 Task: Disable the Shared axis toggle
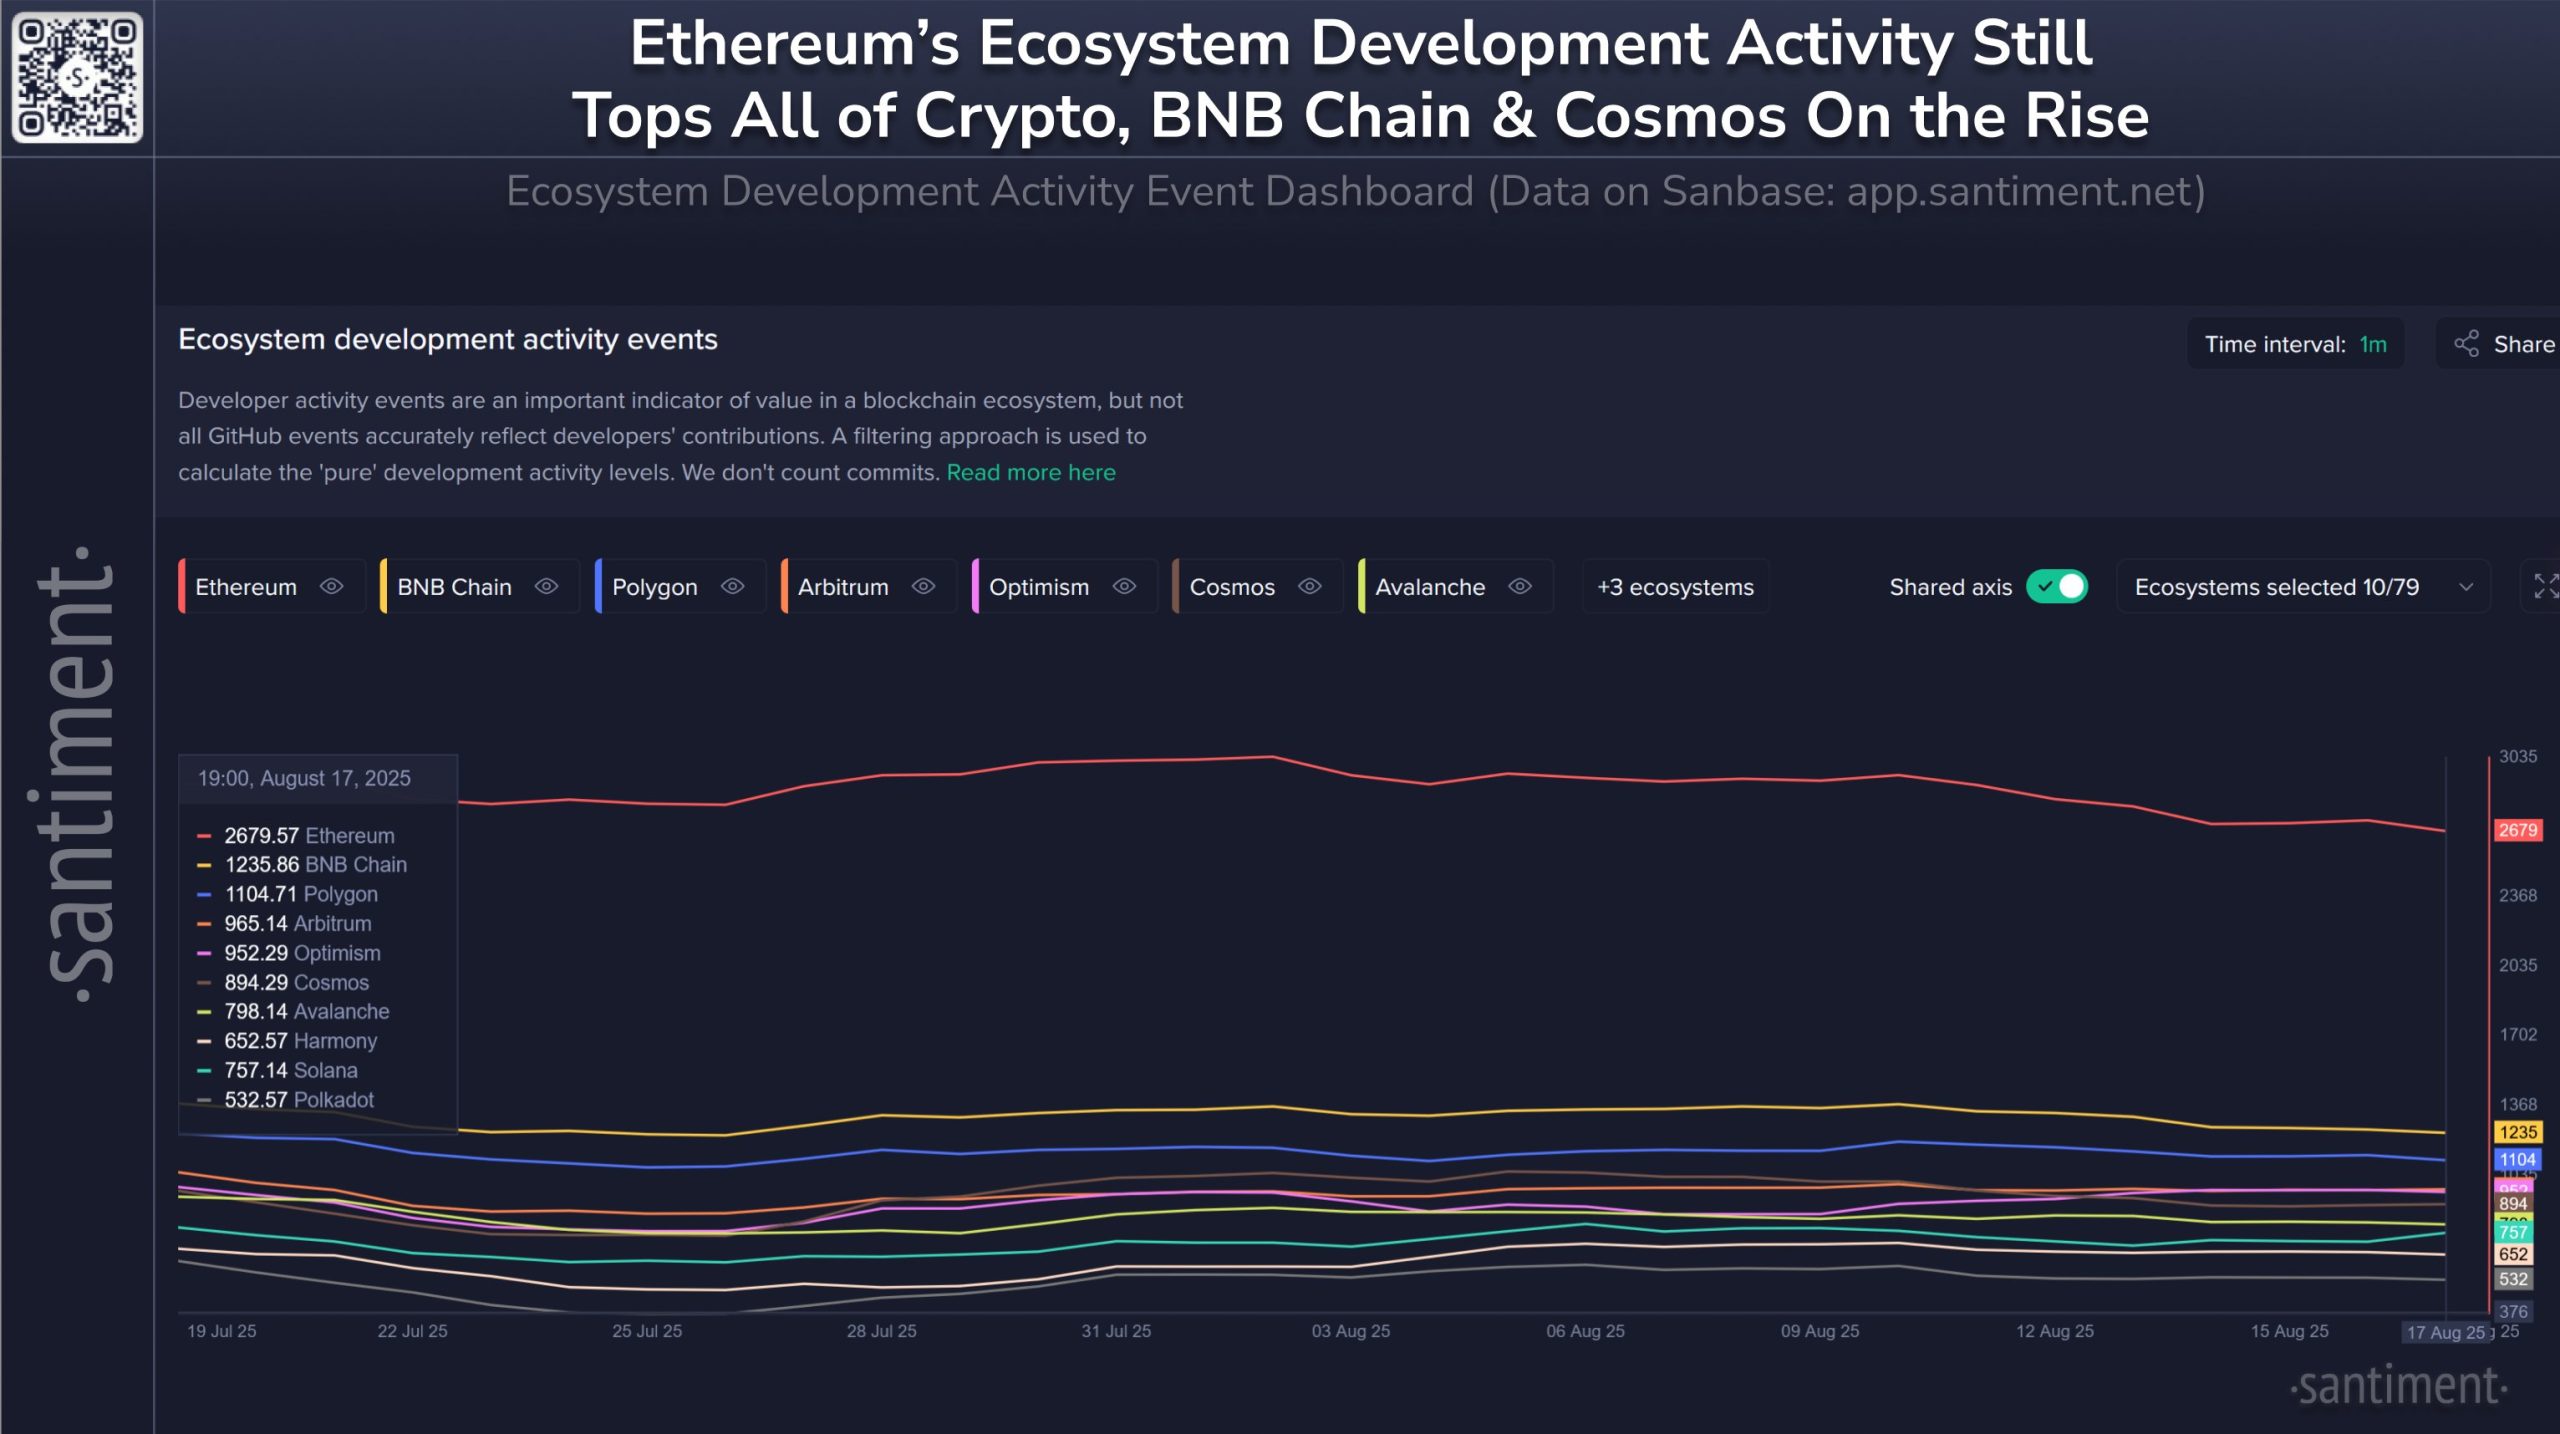2057,587
